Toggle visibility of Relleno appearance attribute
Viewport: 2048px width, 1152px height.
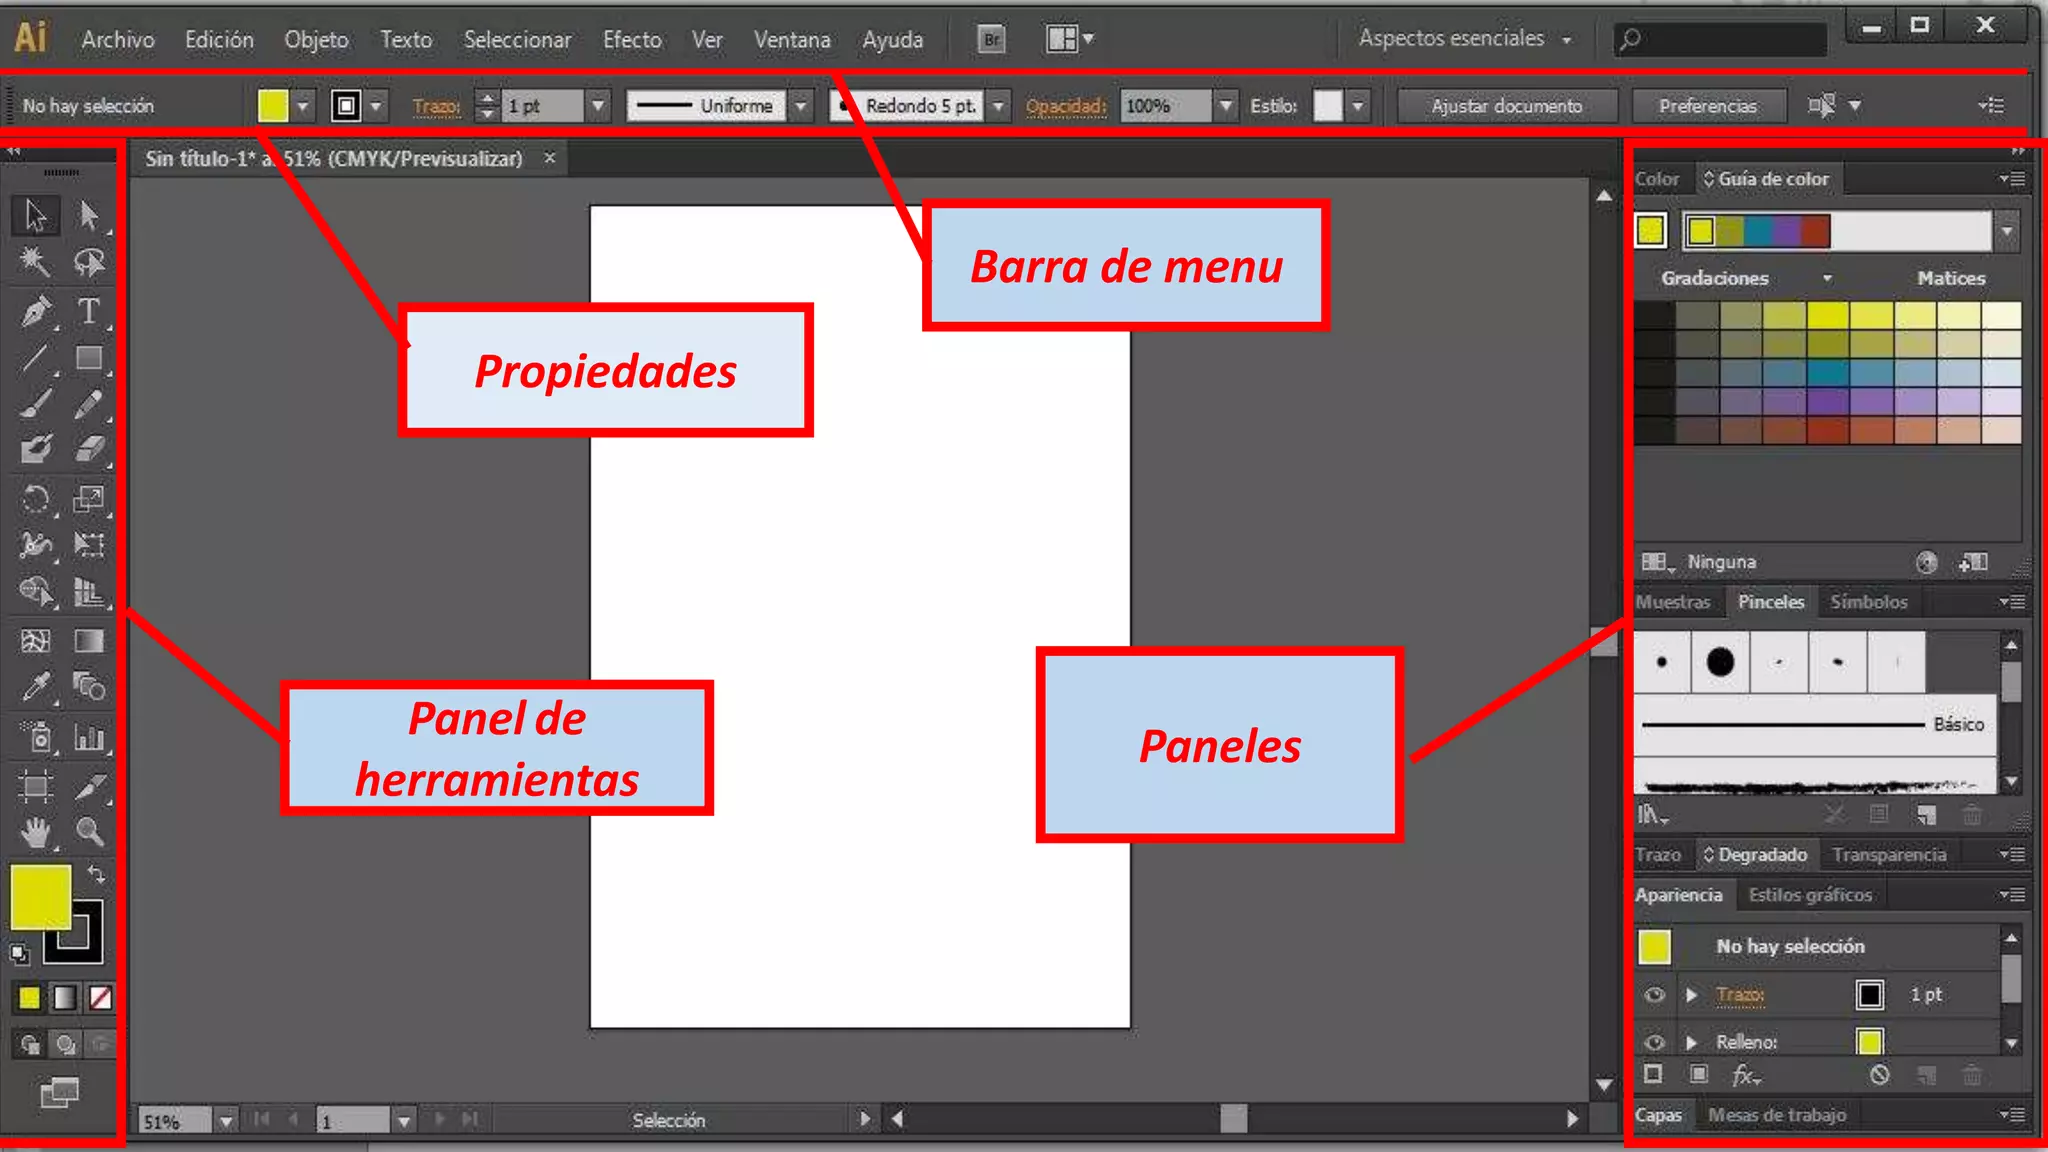point(1654,1042)
